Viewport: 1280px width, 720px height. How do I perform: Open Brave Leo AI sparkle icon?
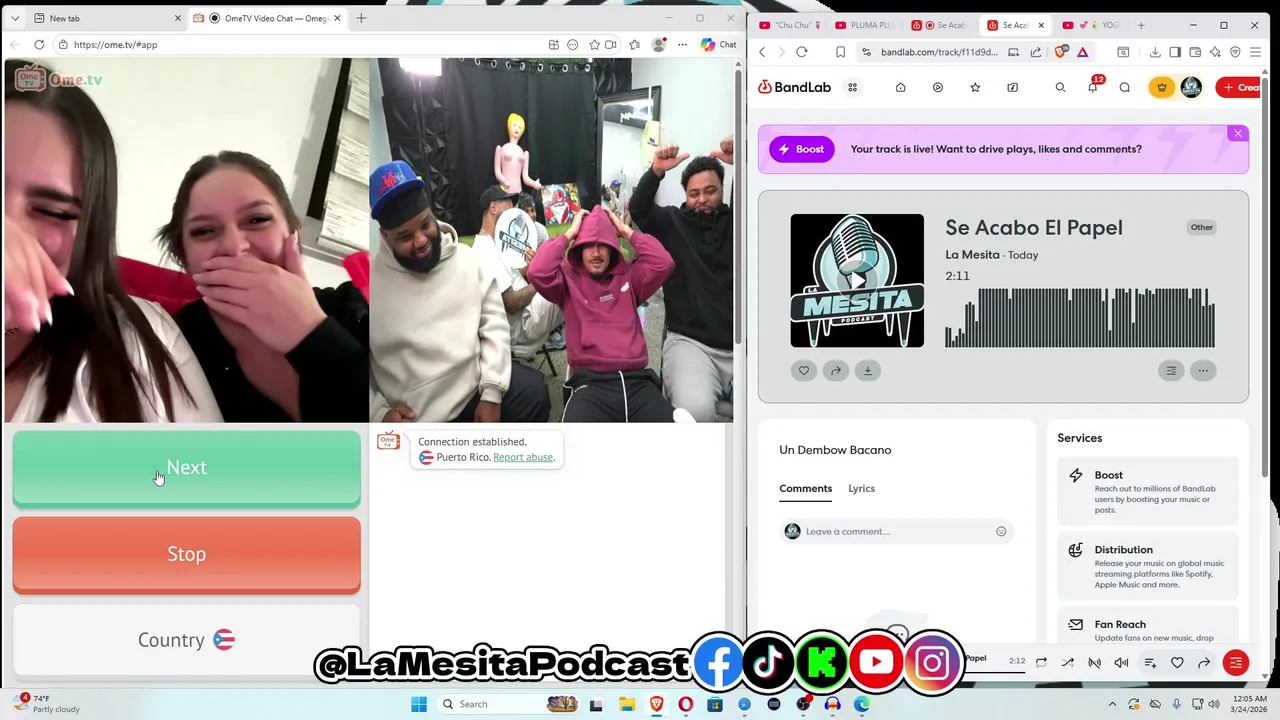(1215, 52)
